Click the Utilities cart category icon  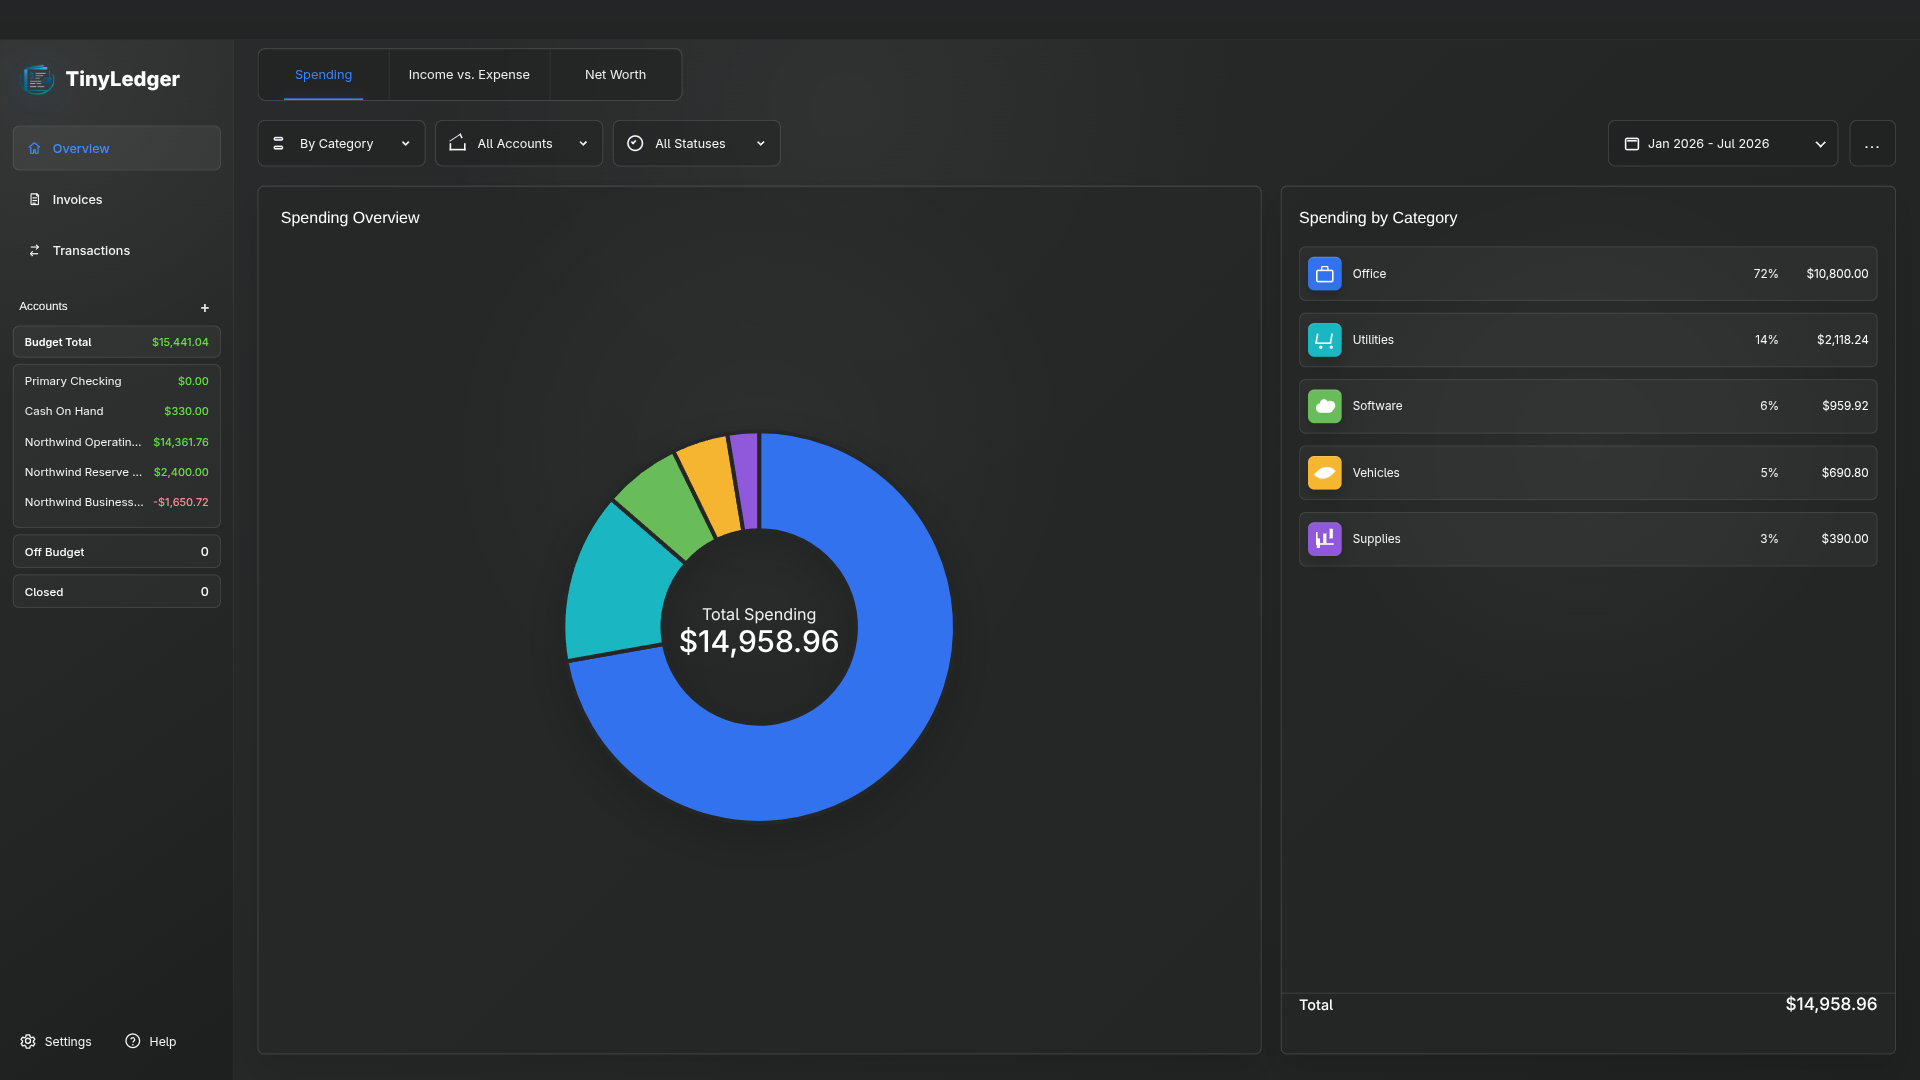click(1324, 340)
